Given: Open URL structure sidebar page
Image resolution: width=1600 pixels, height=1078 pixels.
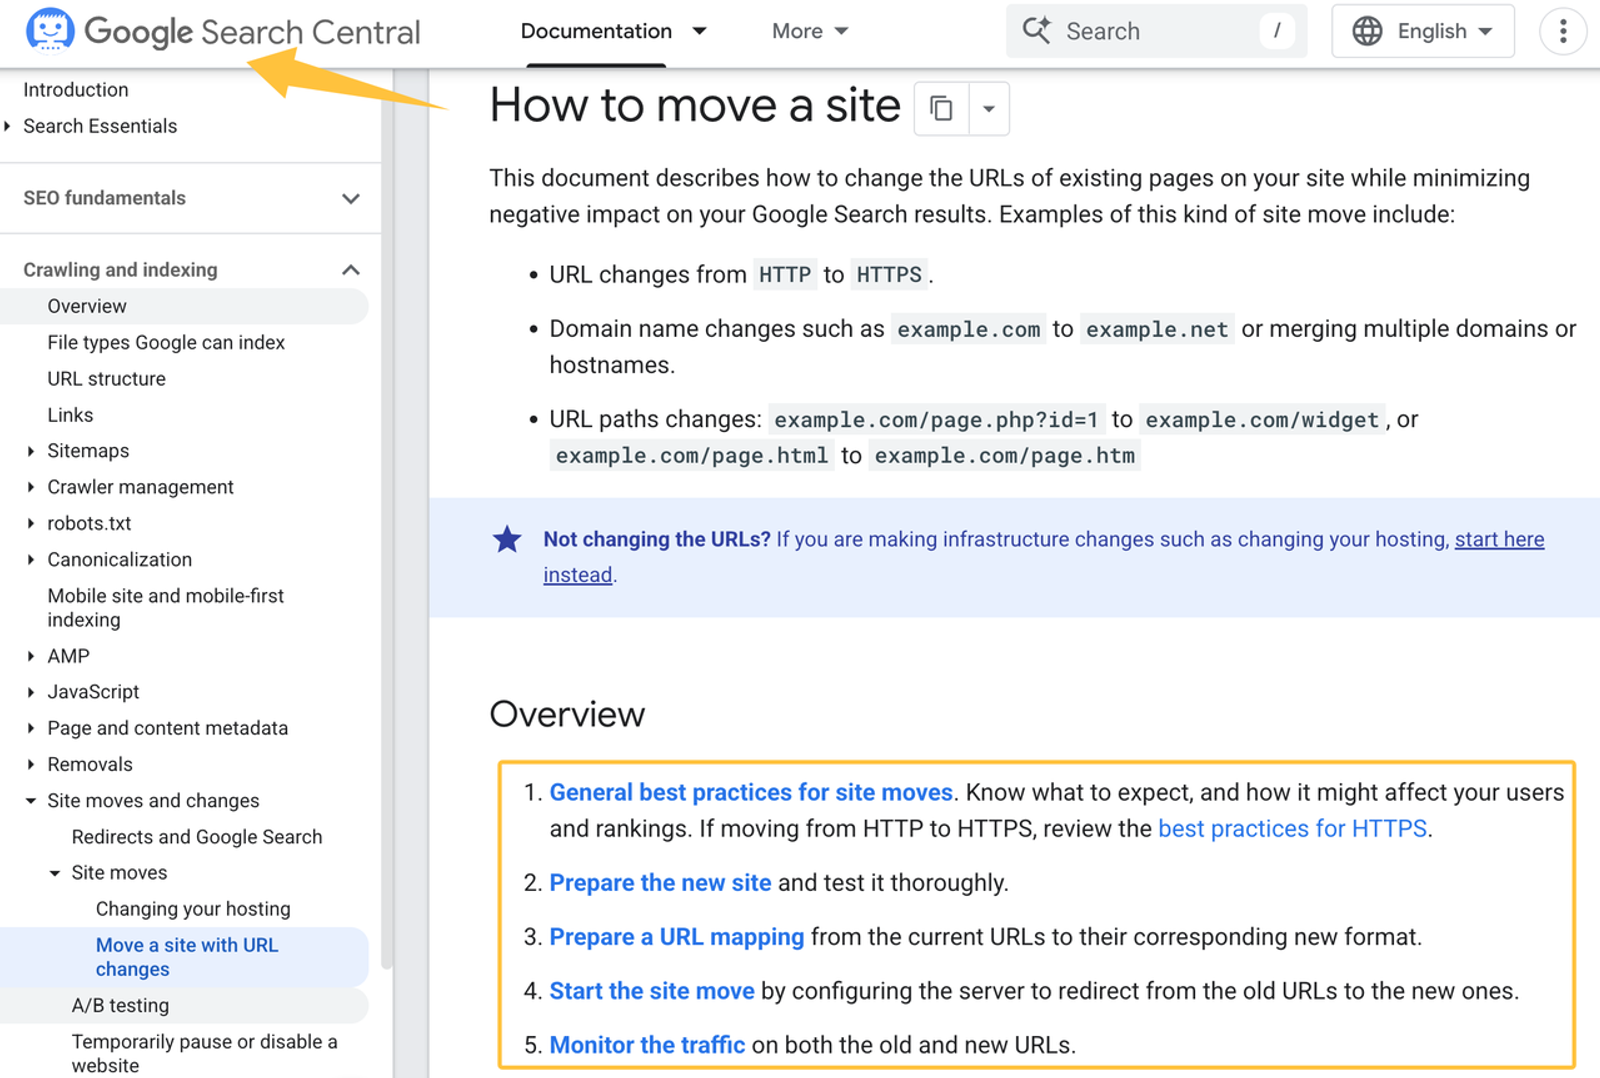Looking at the screenshot, I should click(106, 379).
